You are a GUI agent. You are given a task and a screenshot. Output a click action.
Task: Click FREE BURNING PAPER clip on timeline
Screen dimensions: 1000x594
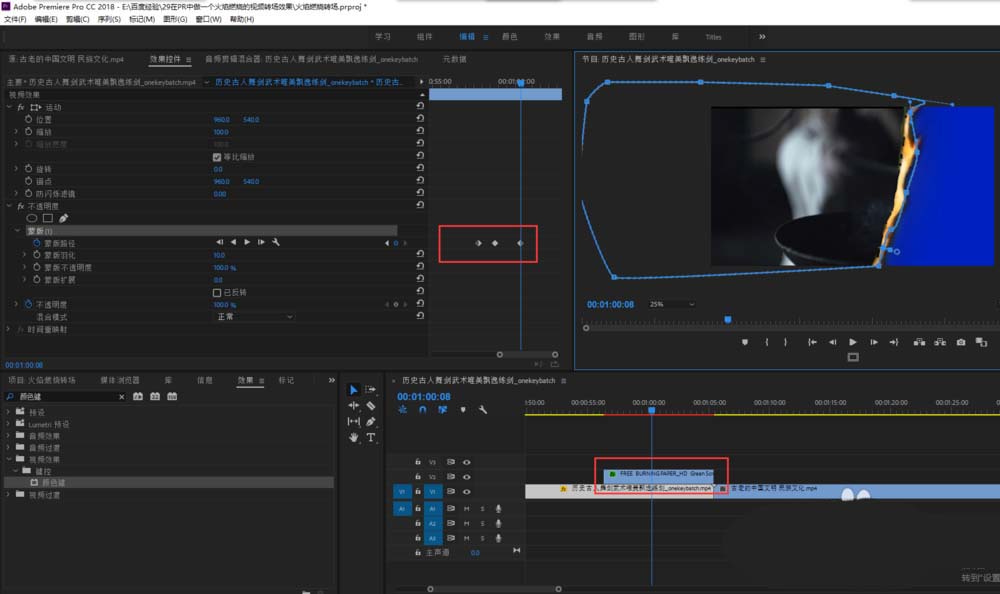pos(660,473)
